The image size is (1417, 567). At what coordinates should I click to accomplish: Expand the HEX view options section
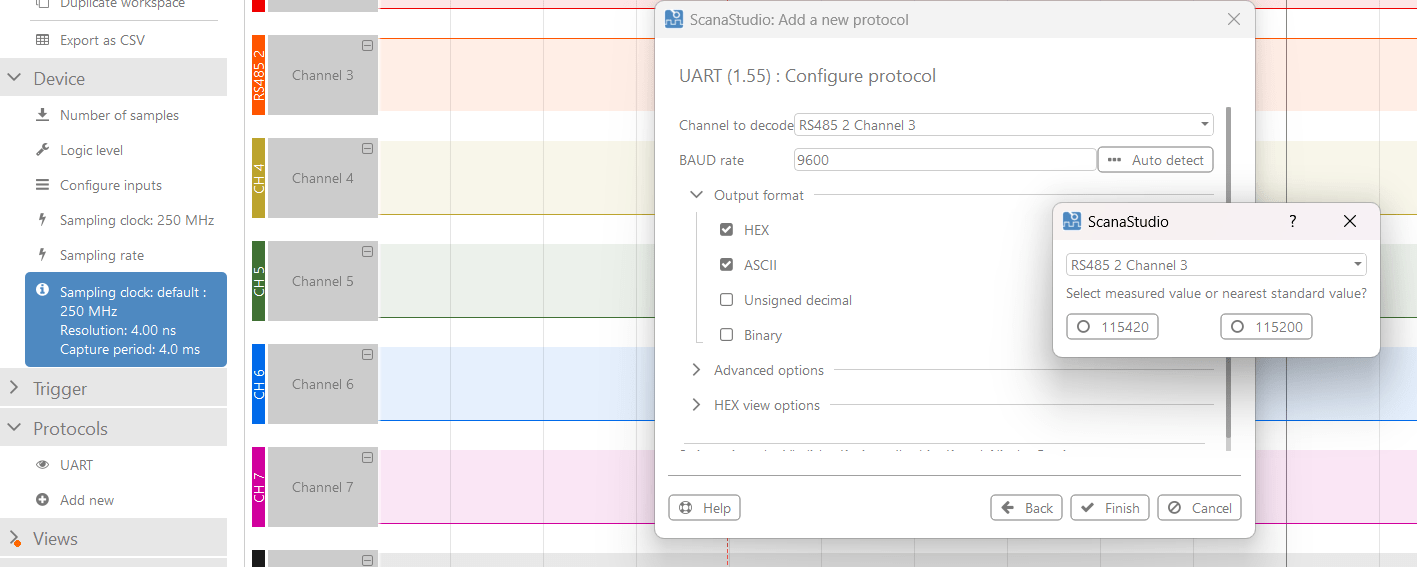point(696,405)
